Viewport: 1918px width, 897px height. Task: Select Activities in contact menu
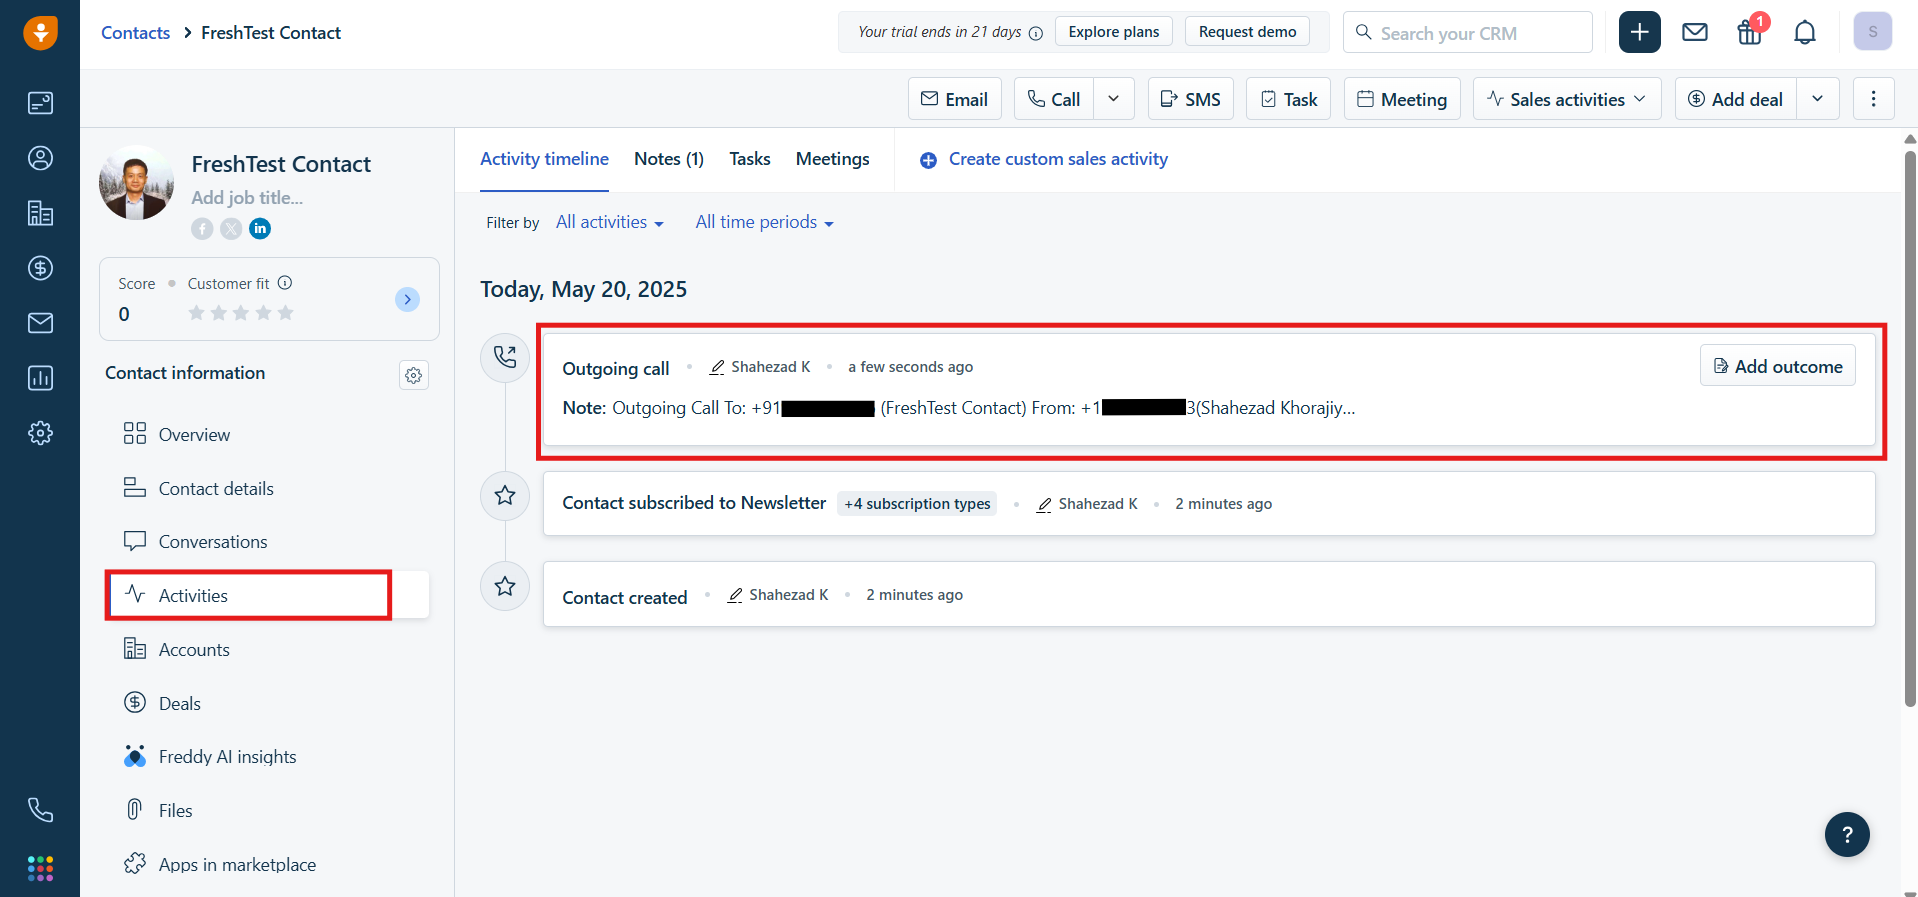click(x=267, y=595)
